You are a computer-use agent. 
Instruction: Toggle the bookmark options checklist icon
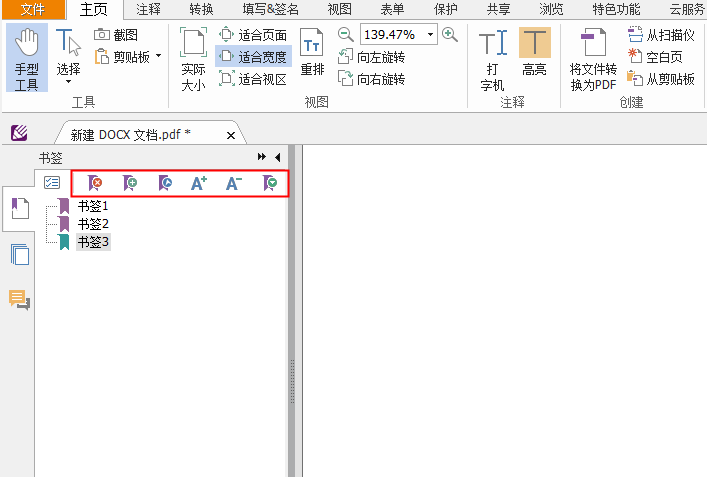(x=52, y=183)
